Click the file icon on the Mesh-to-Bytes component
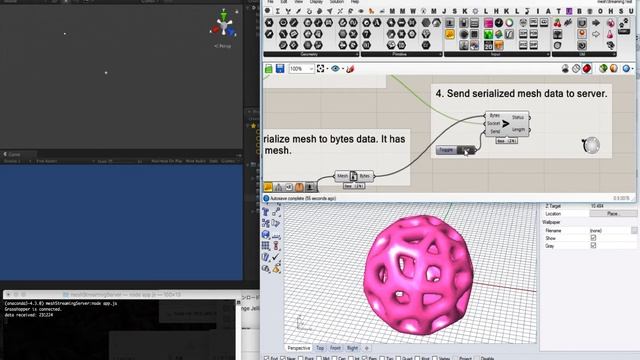Screen dimensions: 640x360 click(353, 176)
